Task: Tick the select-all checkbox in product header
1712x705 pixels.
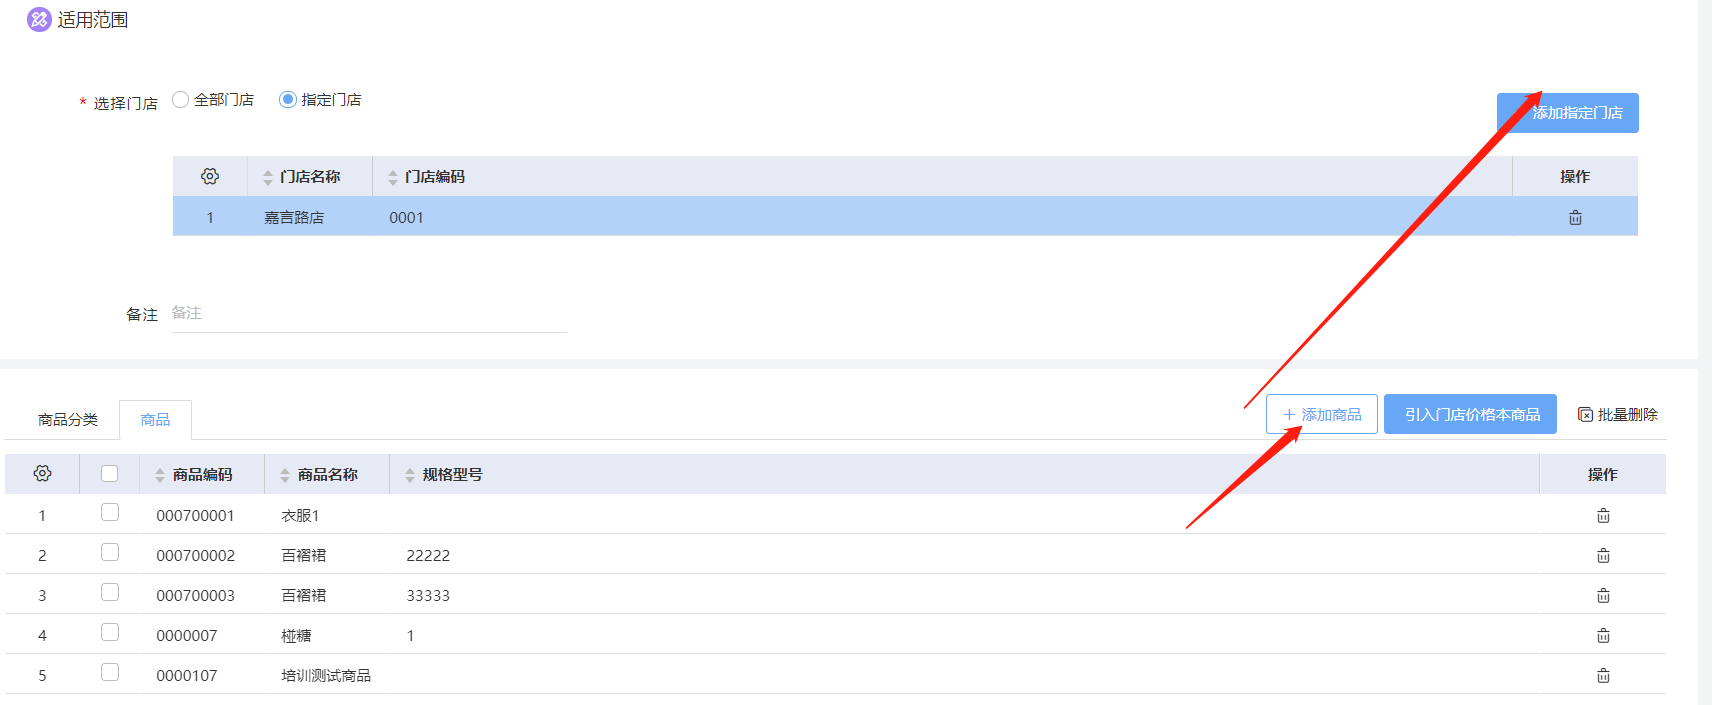Action: pyautogui.click(x=110, y=474)
